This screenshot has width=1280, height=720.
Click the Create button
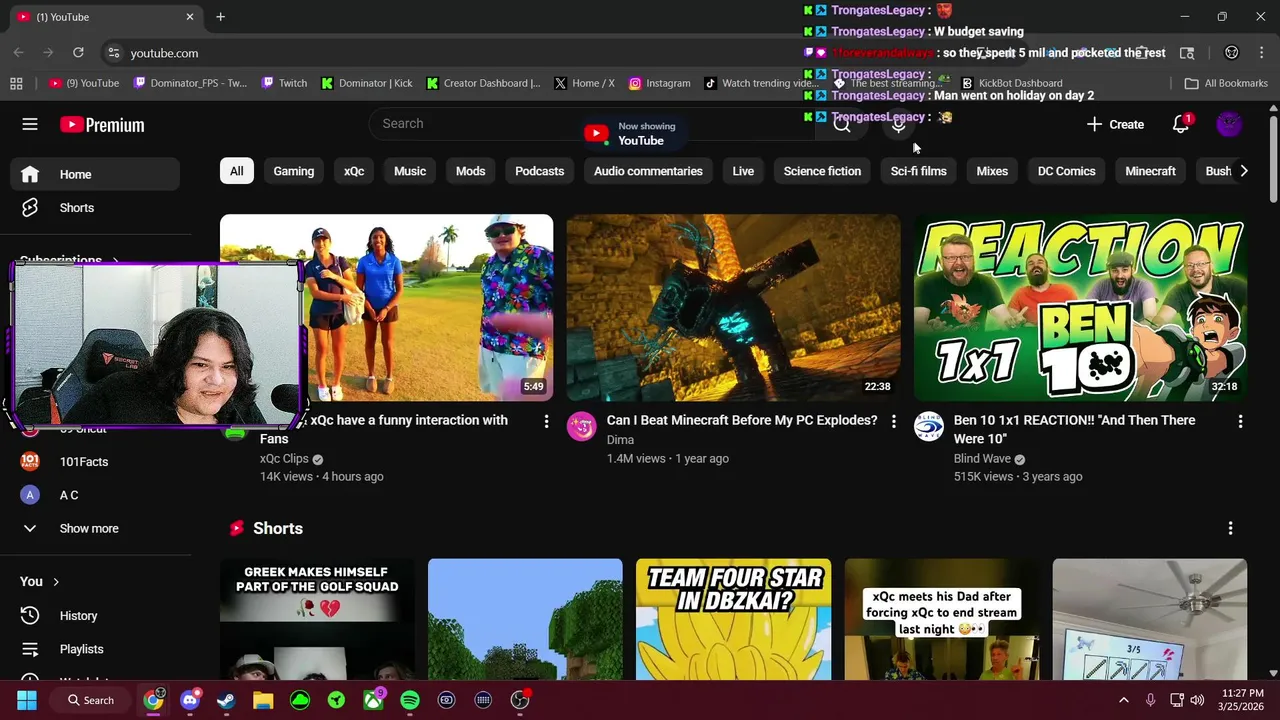(1115, 124)
